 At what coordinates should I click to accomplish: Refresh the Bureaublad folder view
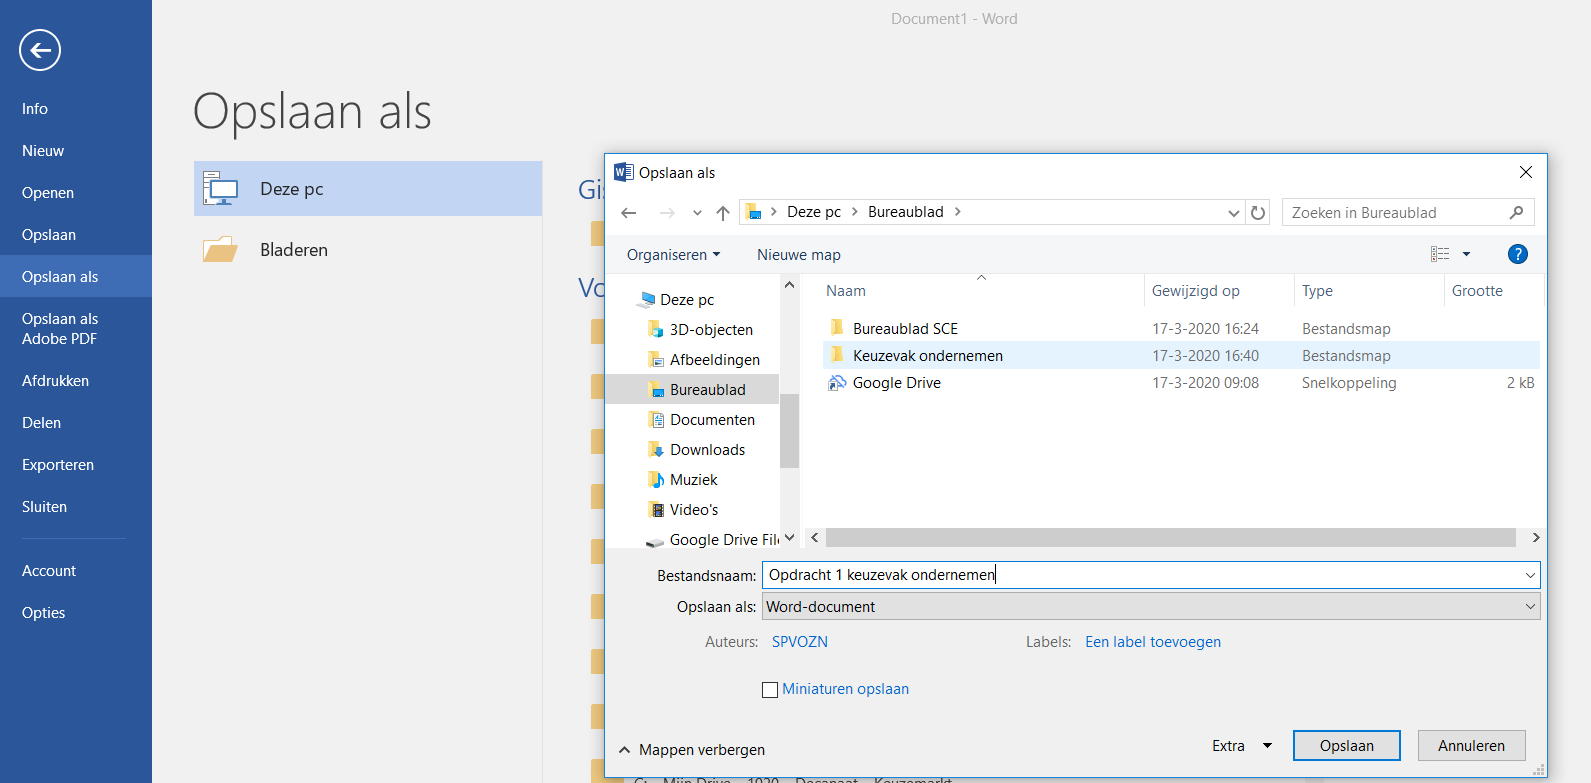pyautogui.click(x=1258, y=212)
